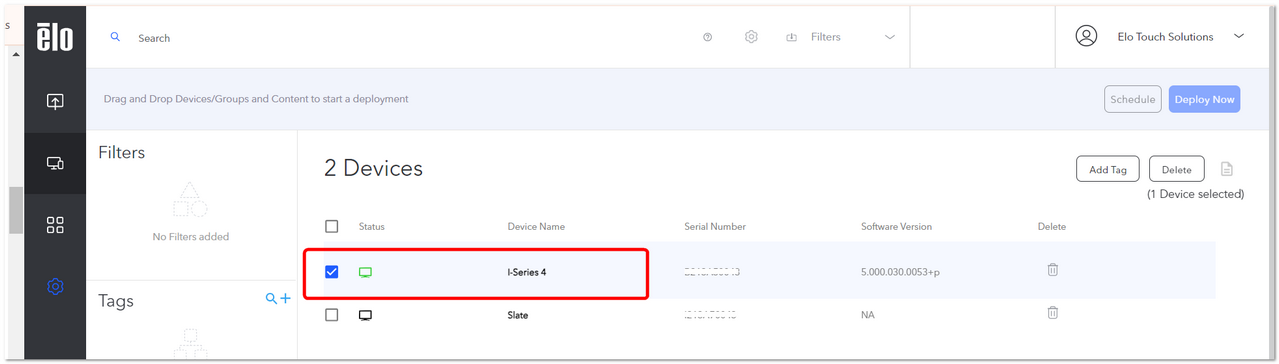Delete I-Series 4 via trash icon
The height and width of the screenshot is (364, 1279).
coord(1053,270)
